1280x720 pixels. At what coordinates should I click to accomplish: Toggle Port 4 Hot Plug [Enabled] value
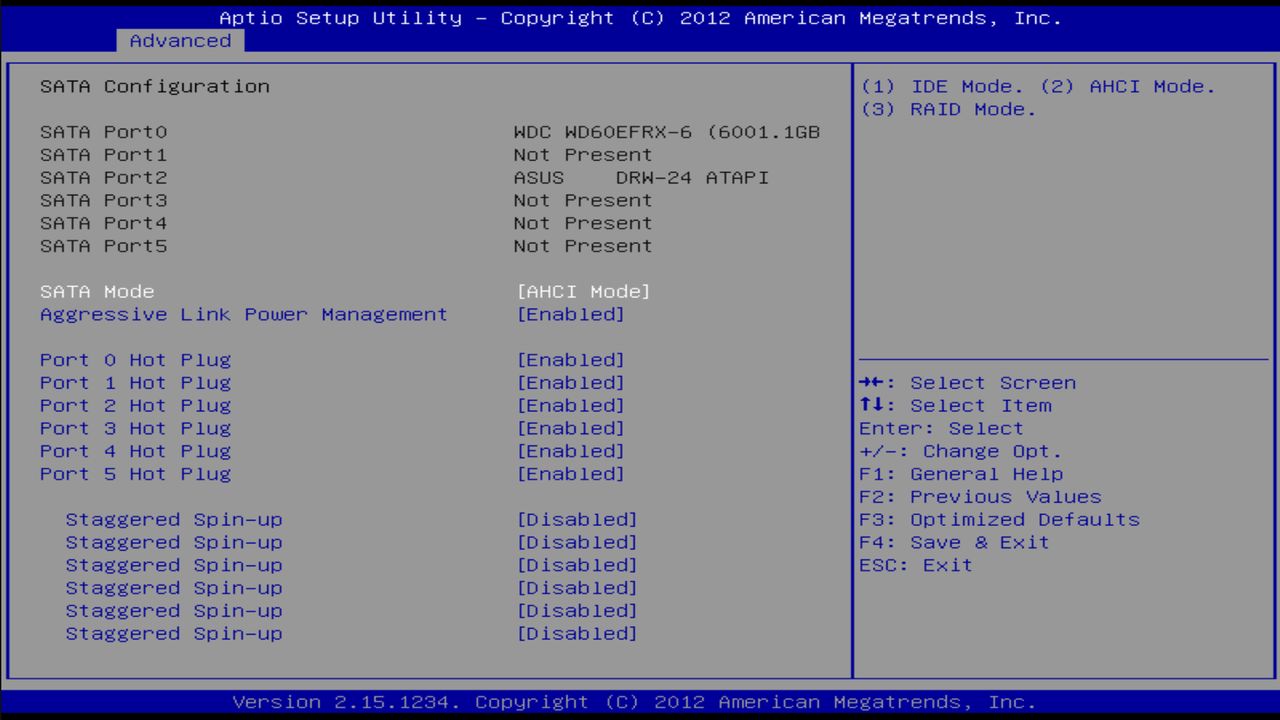[x=571, y=452]
